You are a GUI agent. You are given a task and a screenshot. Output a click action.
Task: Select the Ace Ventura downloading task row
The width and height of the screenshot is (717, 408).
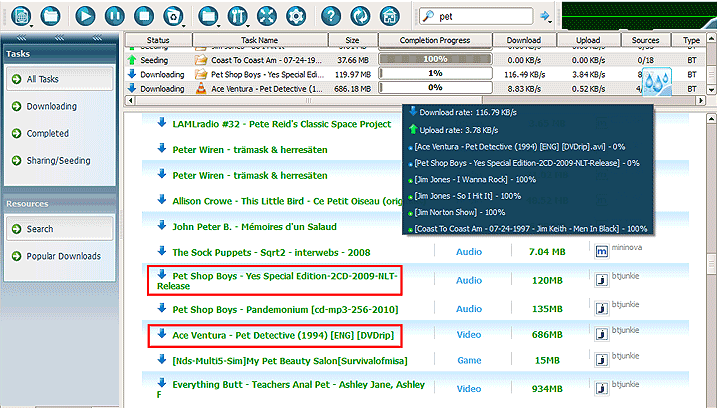415,88
